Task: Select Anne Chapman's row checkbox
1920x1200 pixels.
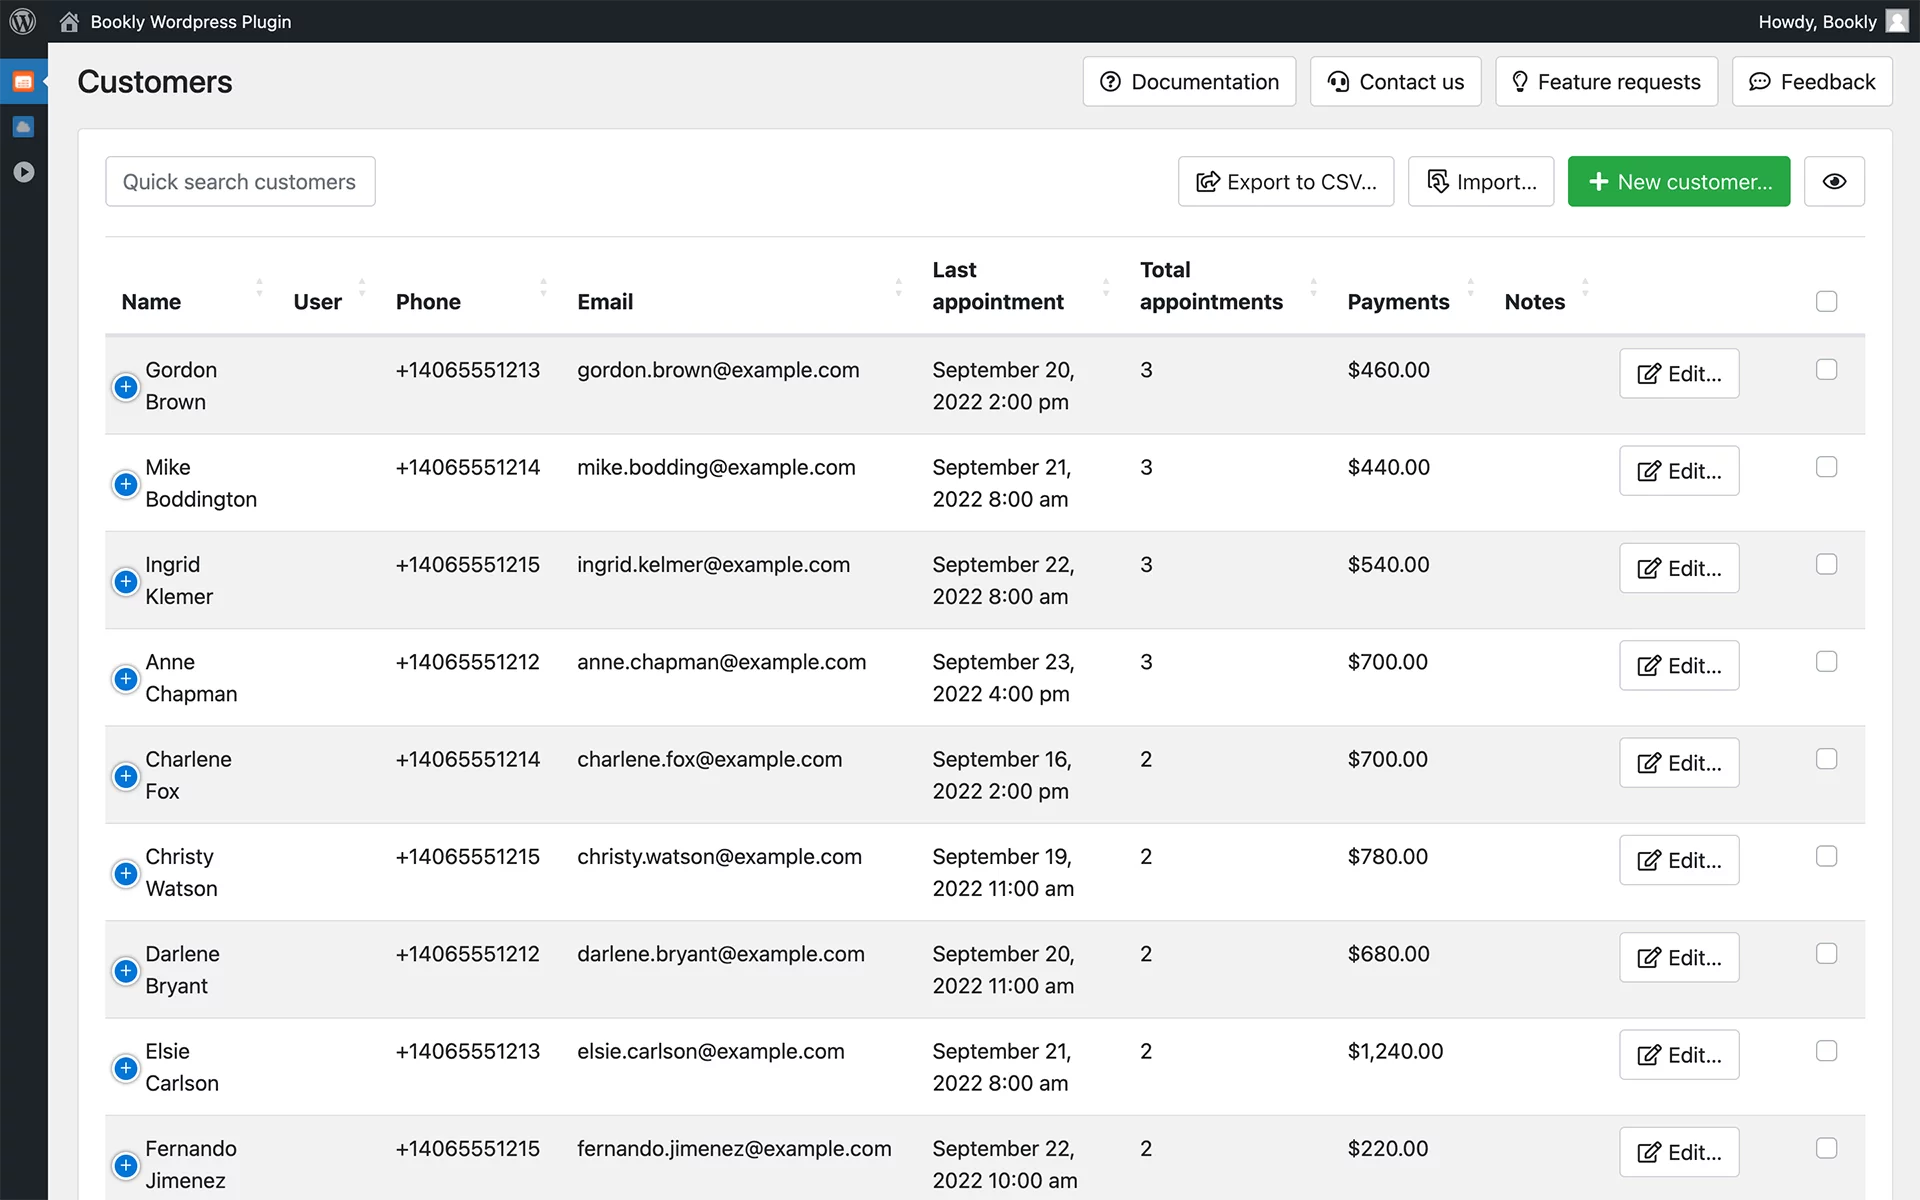Action: pyautogui.click(x=1826, y=661)
